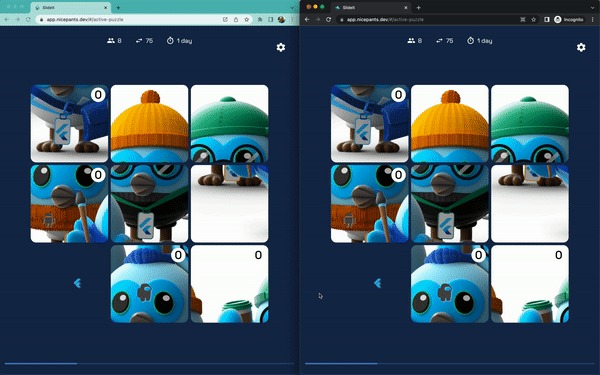Viewport: 600px width, 375px height.
Task: Click green cap tile in left window
Action: (230, 124)
